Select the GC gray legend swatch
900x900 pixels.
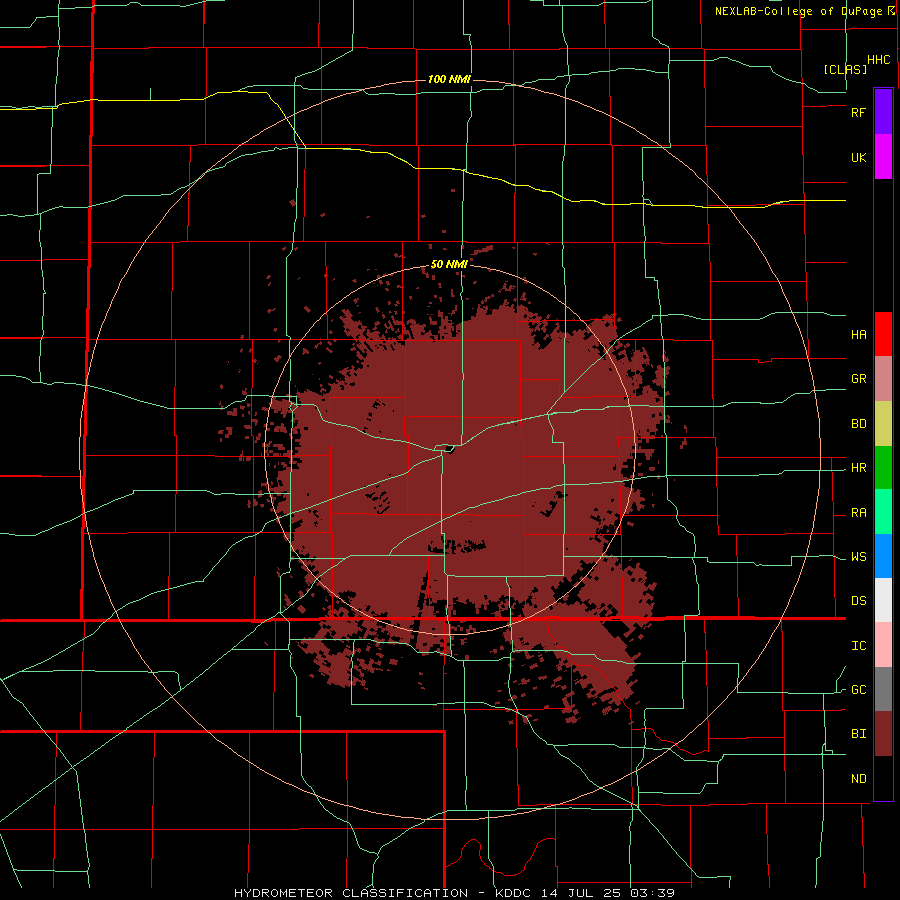click(x=883, y=689)
